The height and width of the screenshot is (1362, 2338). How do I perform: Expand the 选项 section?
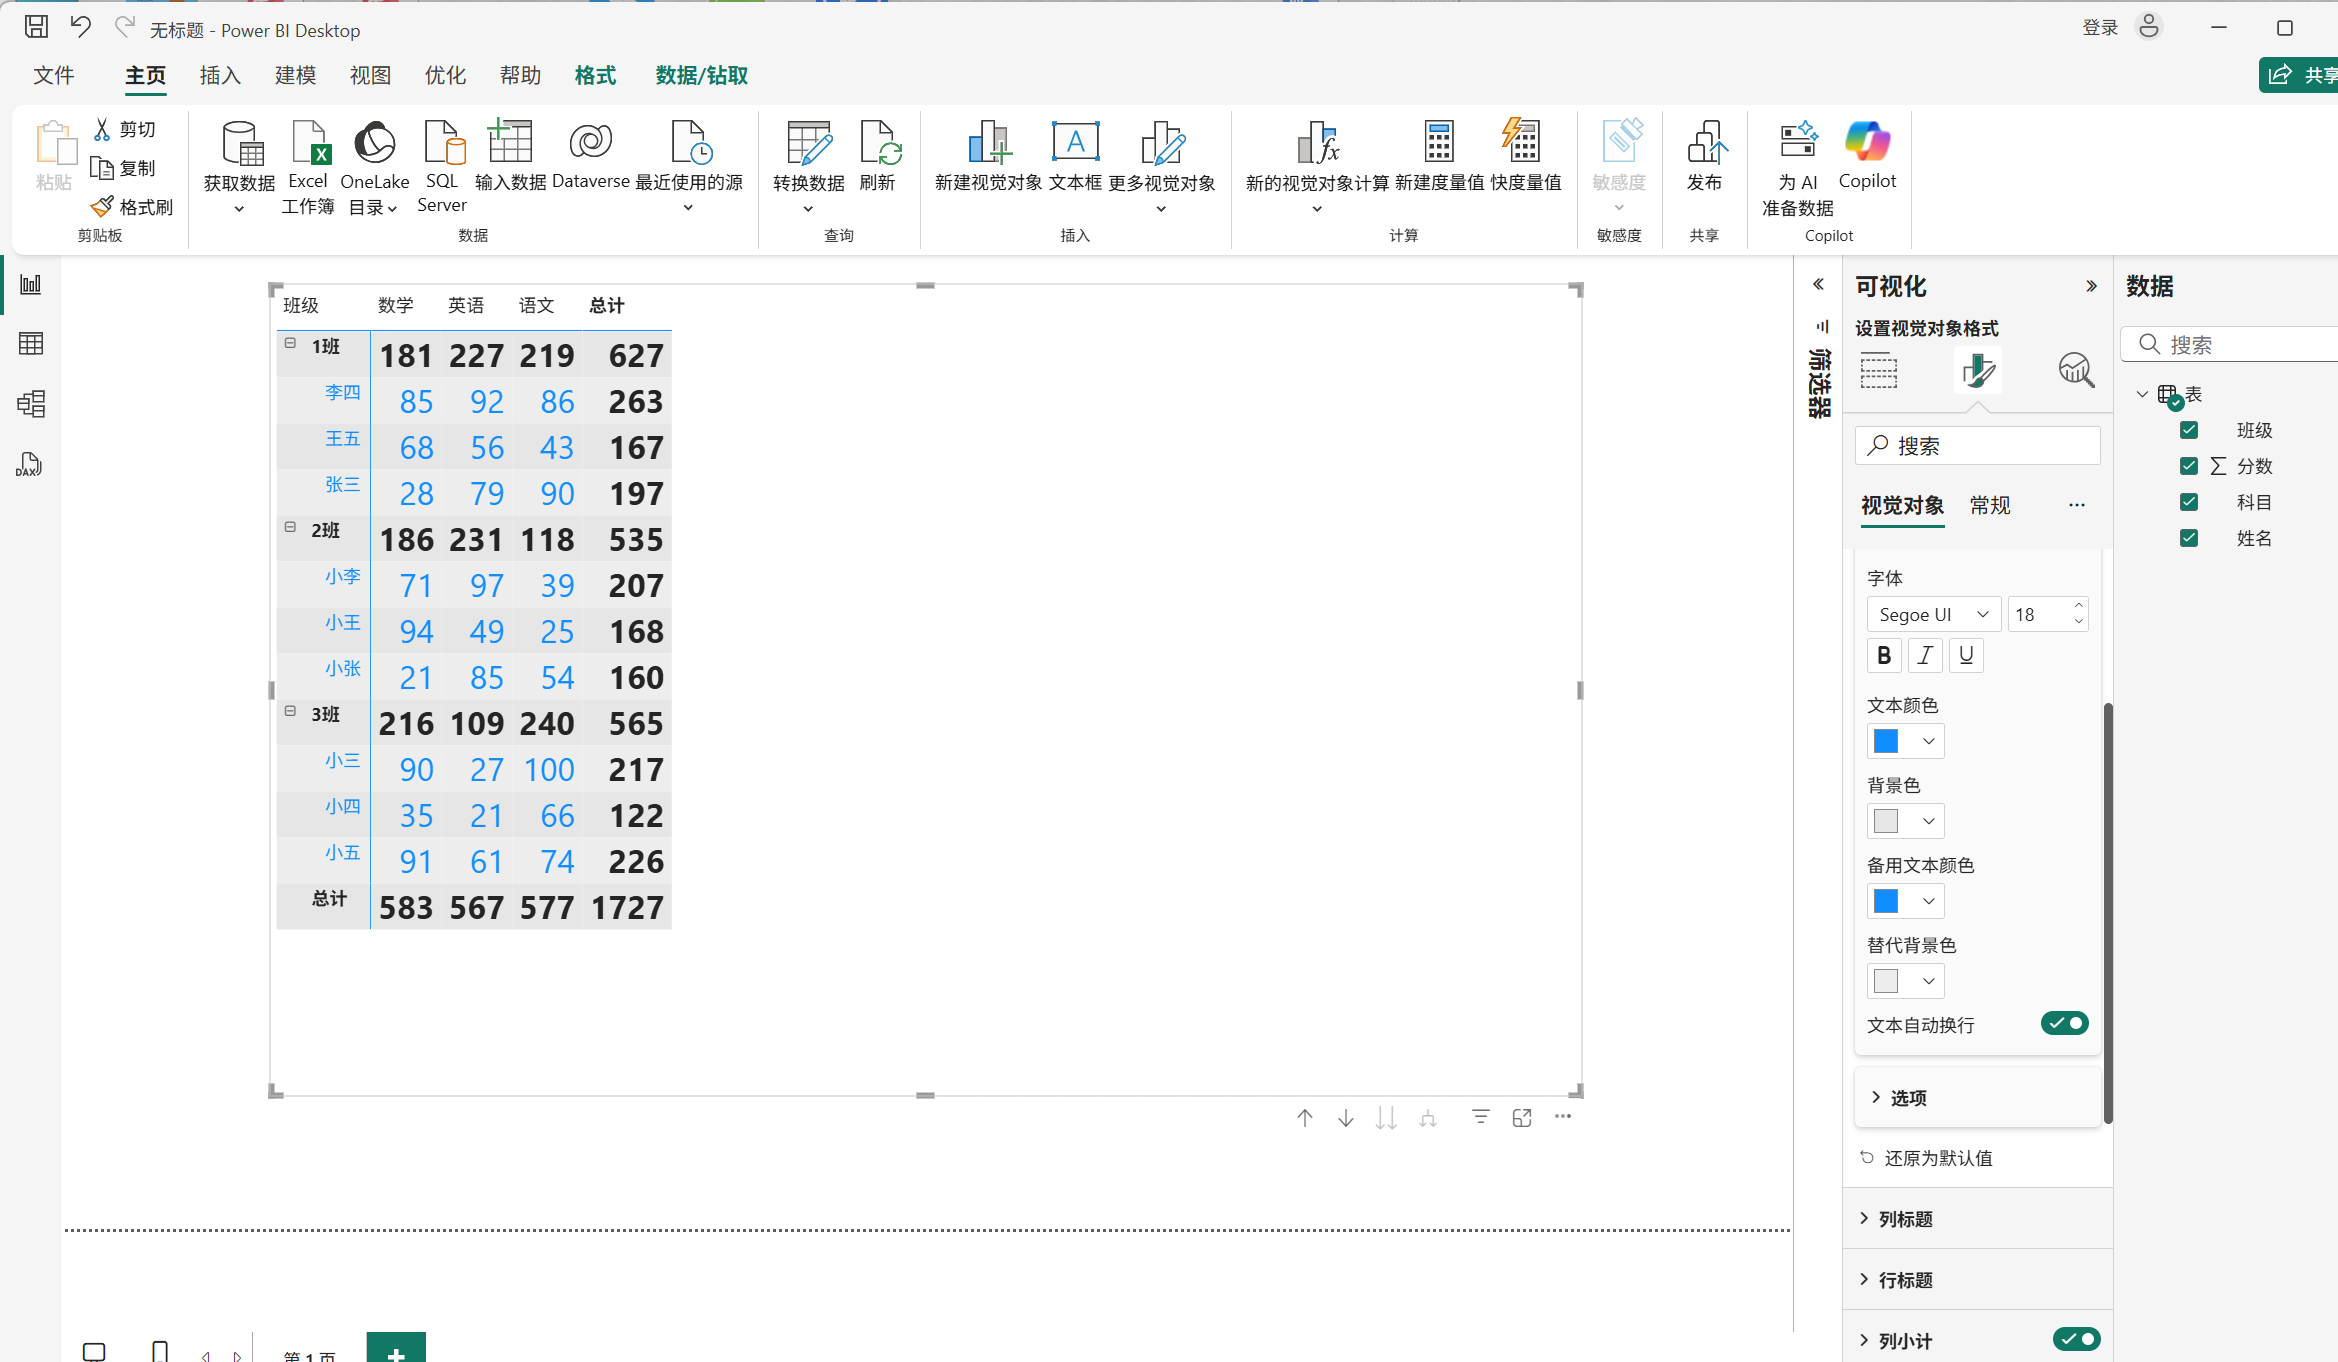(x=1908, y=1098)
